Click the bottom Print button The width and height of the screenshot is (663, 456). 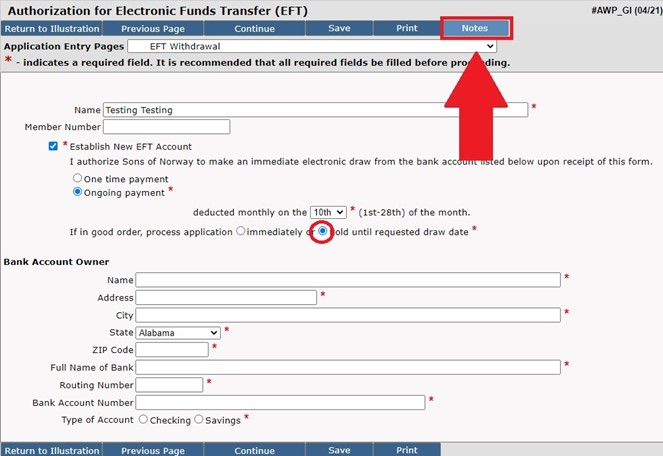pos(406,450)
